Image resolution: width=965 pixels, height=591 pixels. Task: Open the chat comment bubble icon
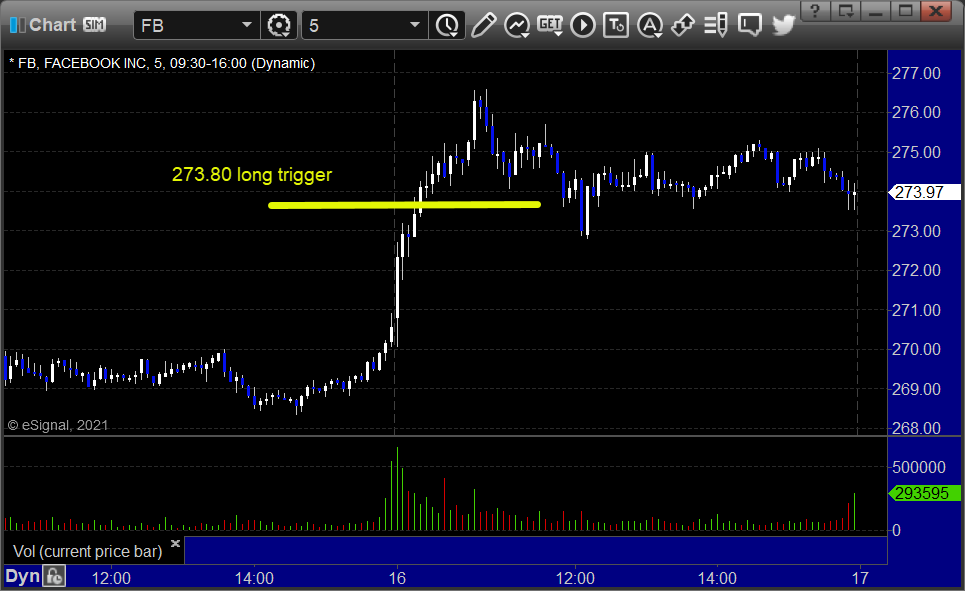750,25
